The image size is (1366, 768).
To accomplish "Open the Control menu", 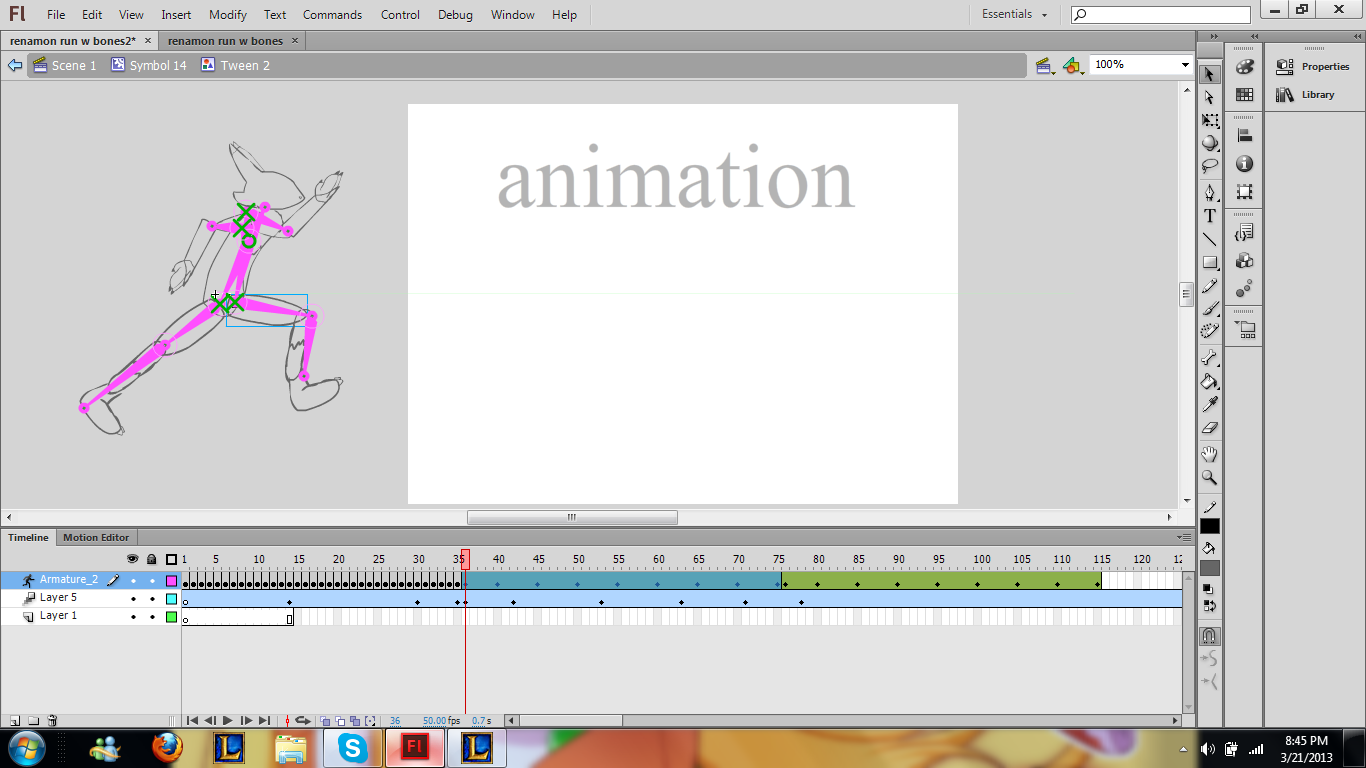I will pos(400,15).
